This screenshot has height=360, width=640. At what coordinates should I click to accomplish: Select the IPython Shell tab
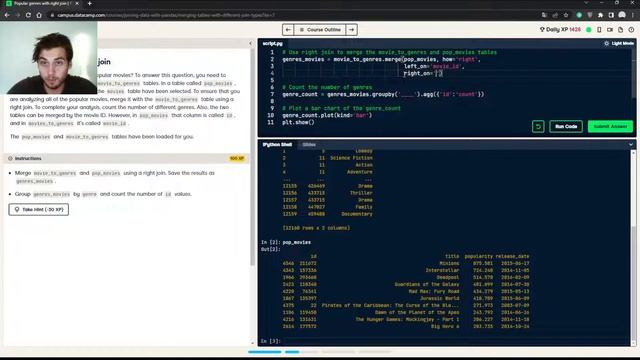277,144
